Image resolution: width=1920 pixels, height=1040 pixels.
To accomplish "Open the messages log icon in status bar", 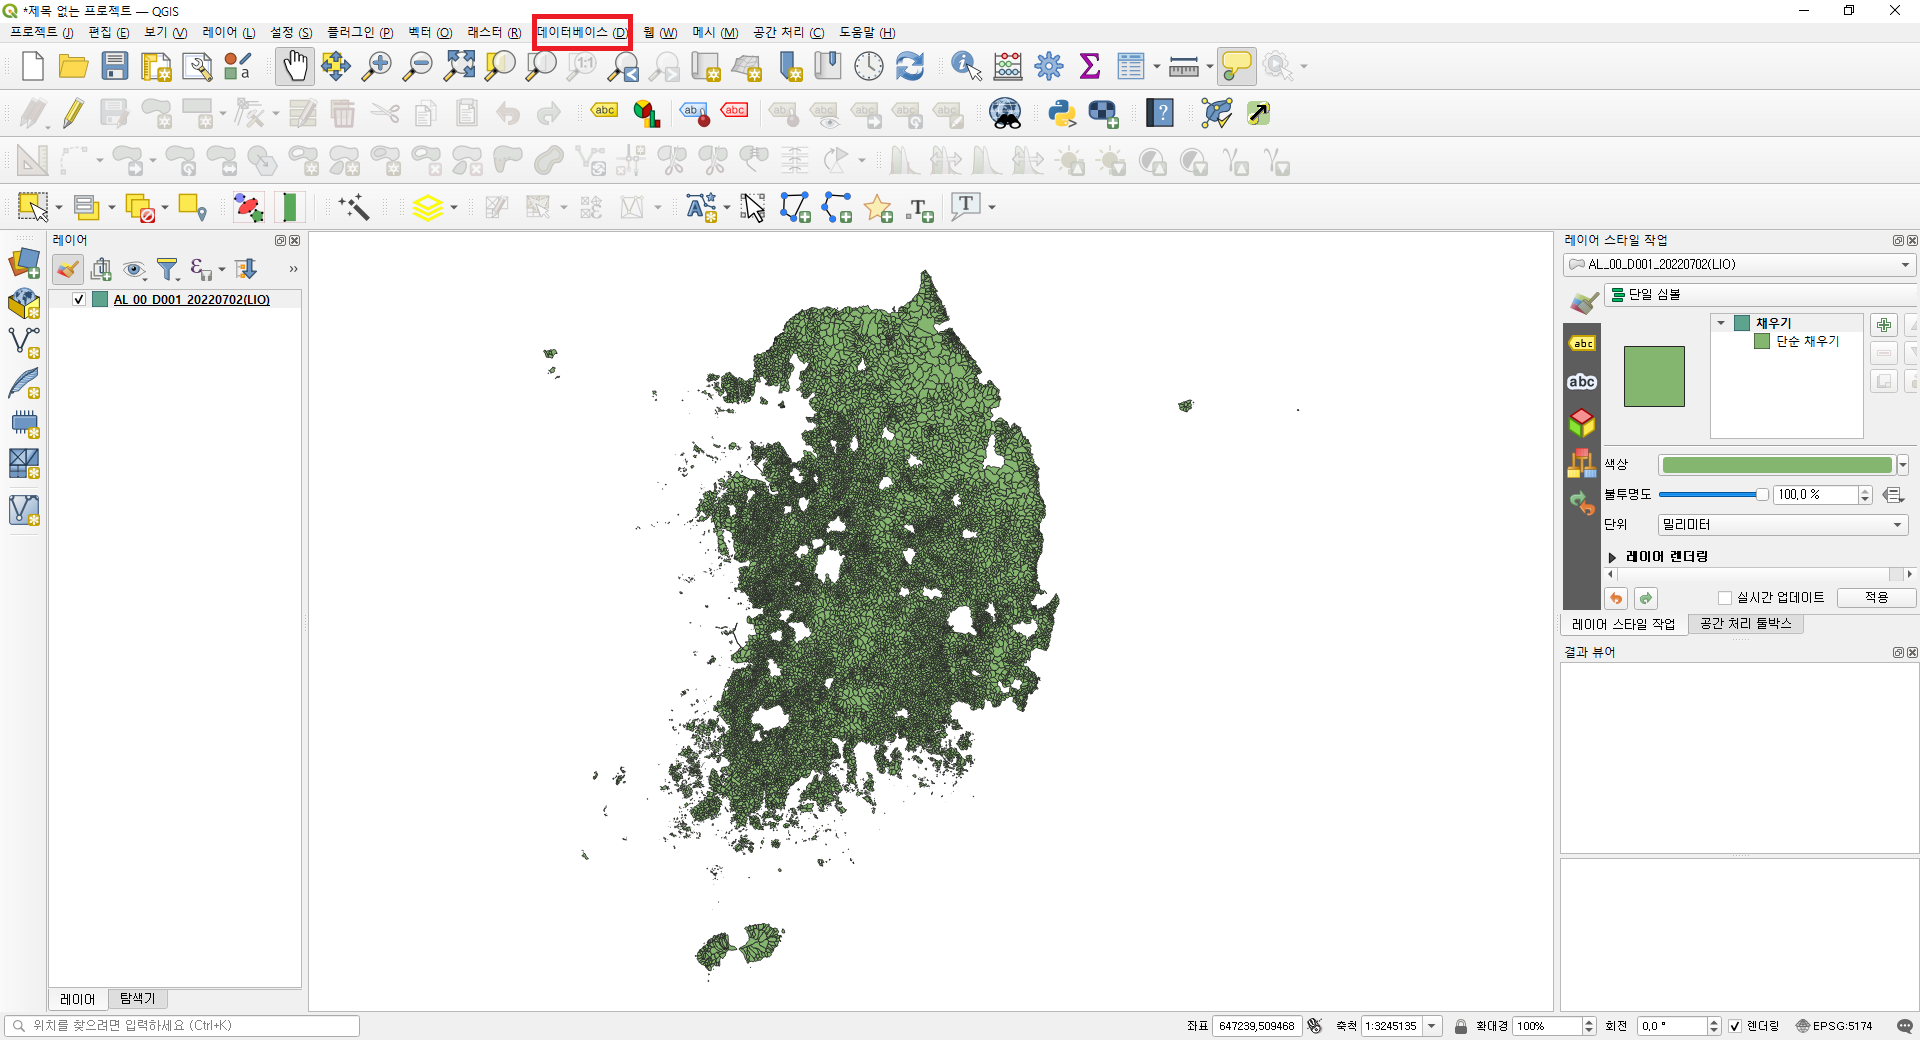I will [1905, 1026].
